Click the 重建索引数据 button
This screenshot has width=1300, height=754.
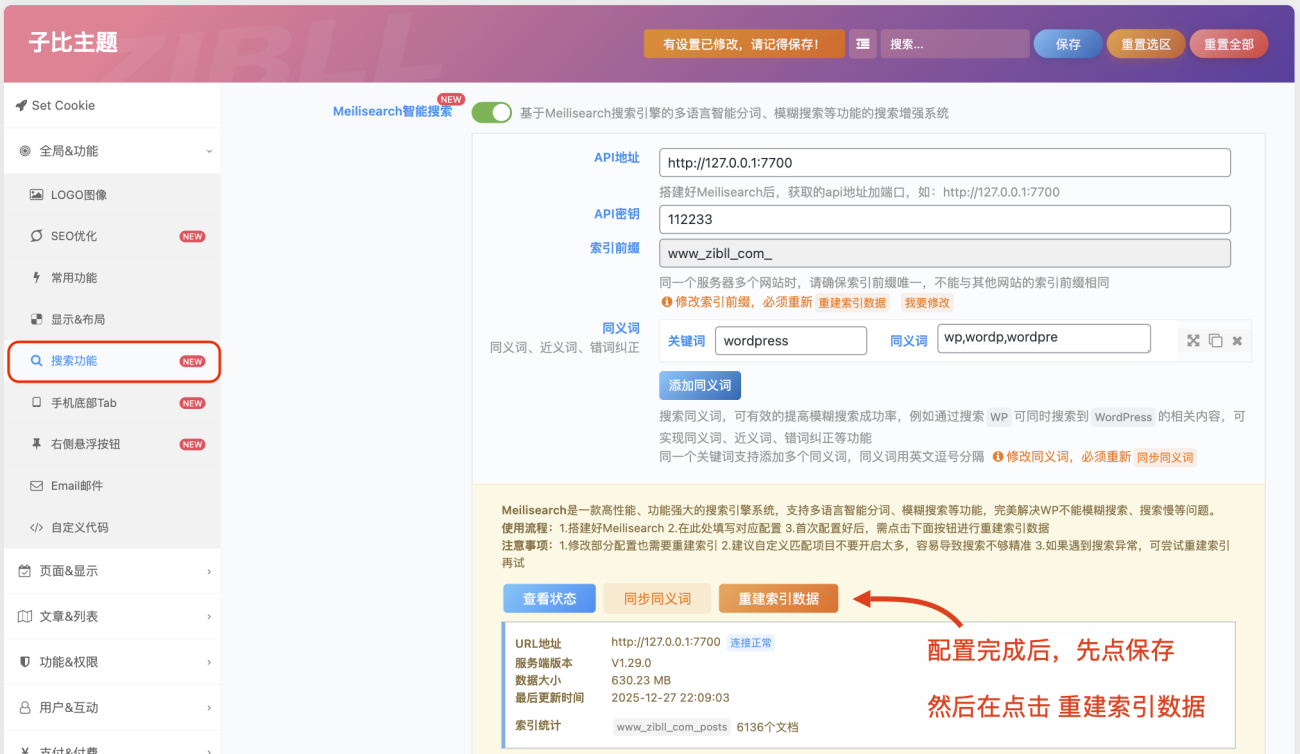coord(778,597)
